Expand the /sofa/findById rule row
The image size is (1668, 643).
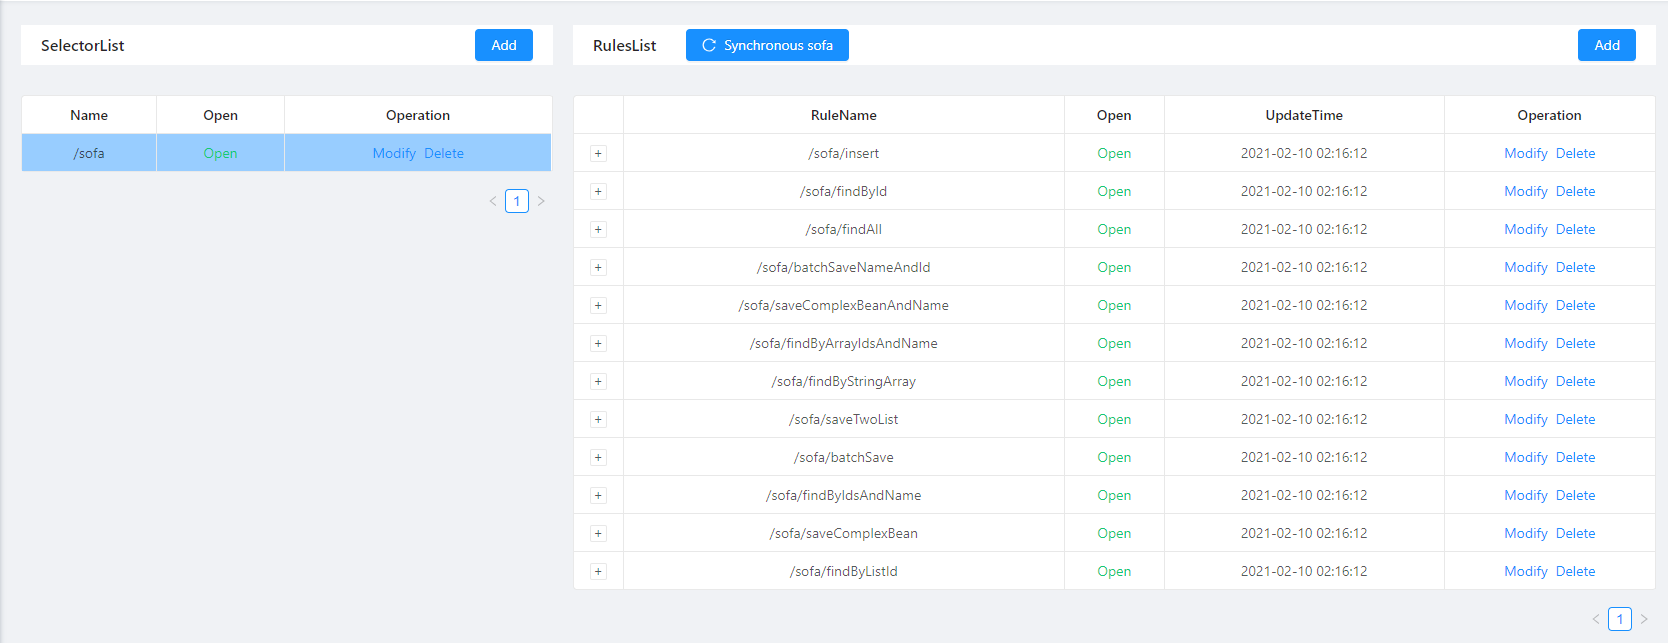tap(598, 191)
